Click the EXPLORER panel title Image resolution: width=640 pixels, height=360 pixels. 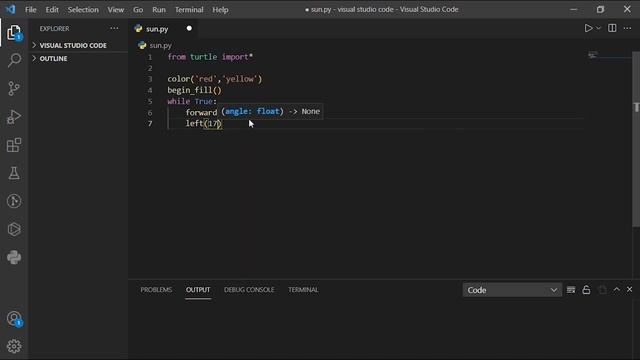click(54, 29)
